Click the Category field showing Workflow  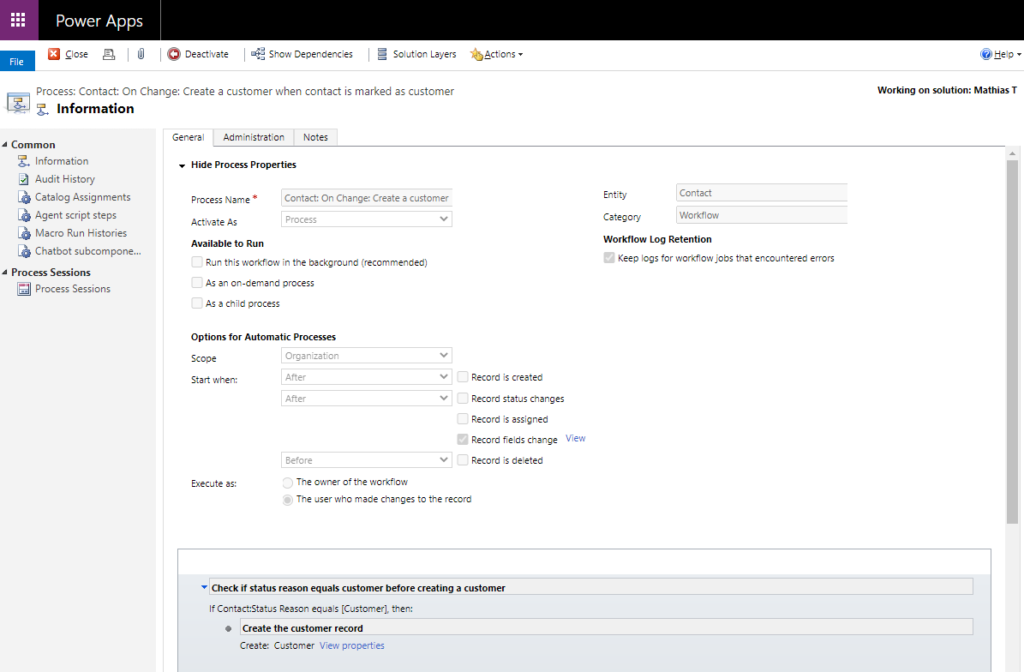point(761,215)
